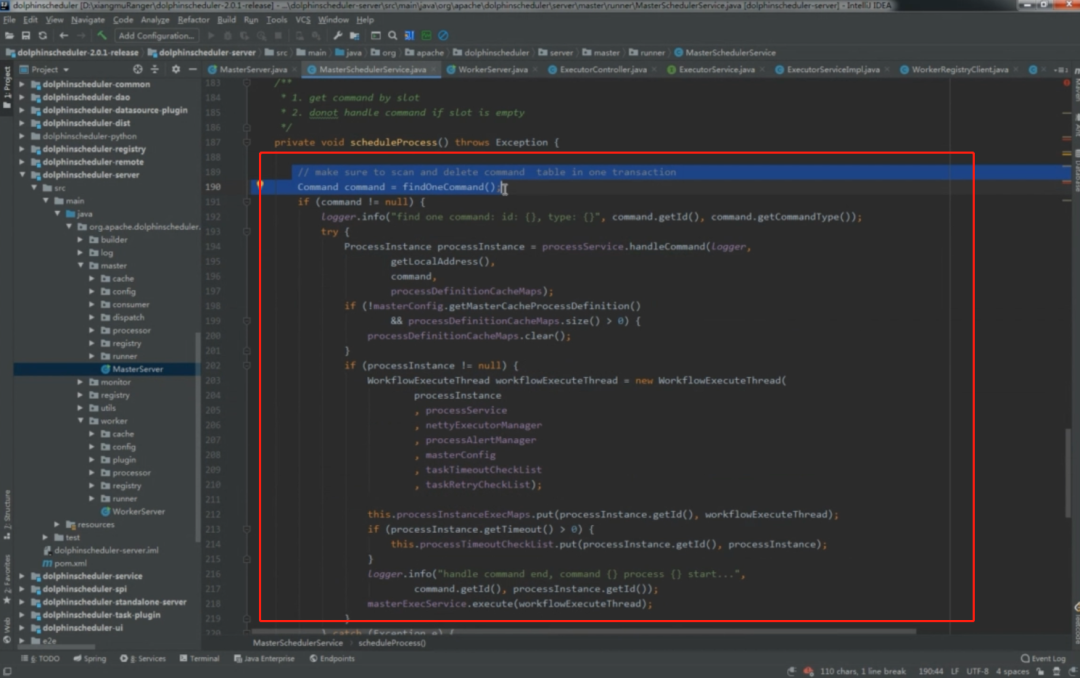Navigate back with the left arrow icon
This screenshot has width=1080, height=678.
point(63,35)
